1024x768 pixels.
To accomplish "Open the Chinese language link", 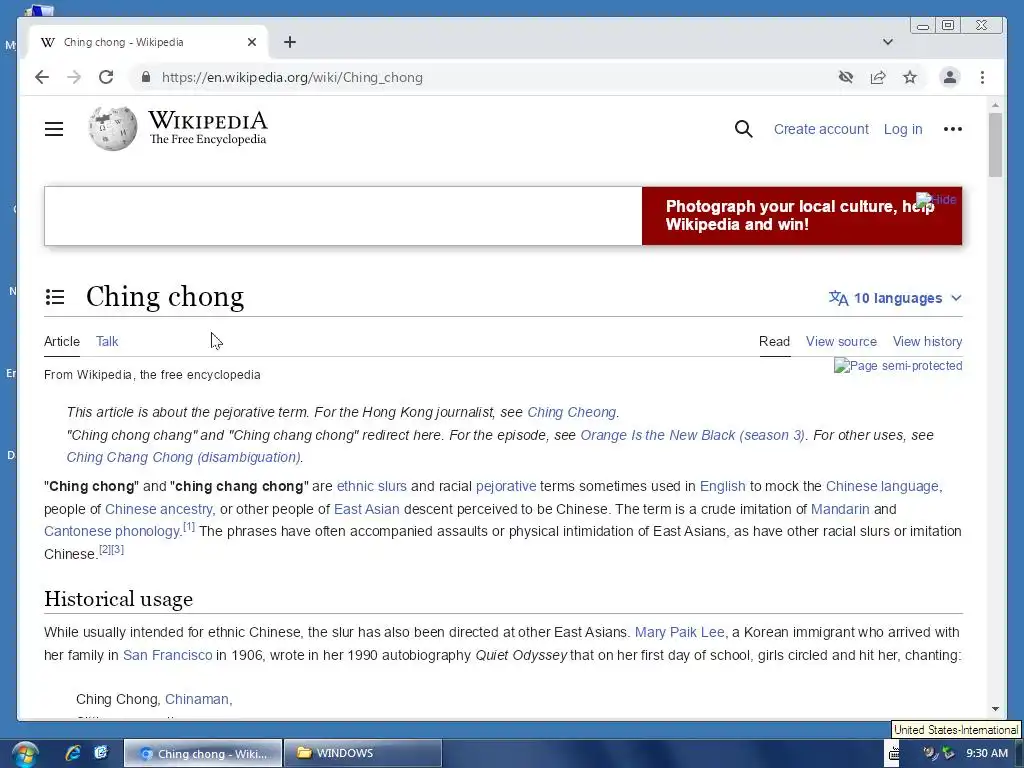I will [x=882, y=486].
